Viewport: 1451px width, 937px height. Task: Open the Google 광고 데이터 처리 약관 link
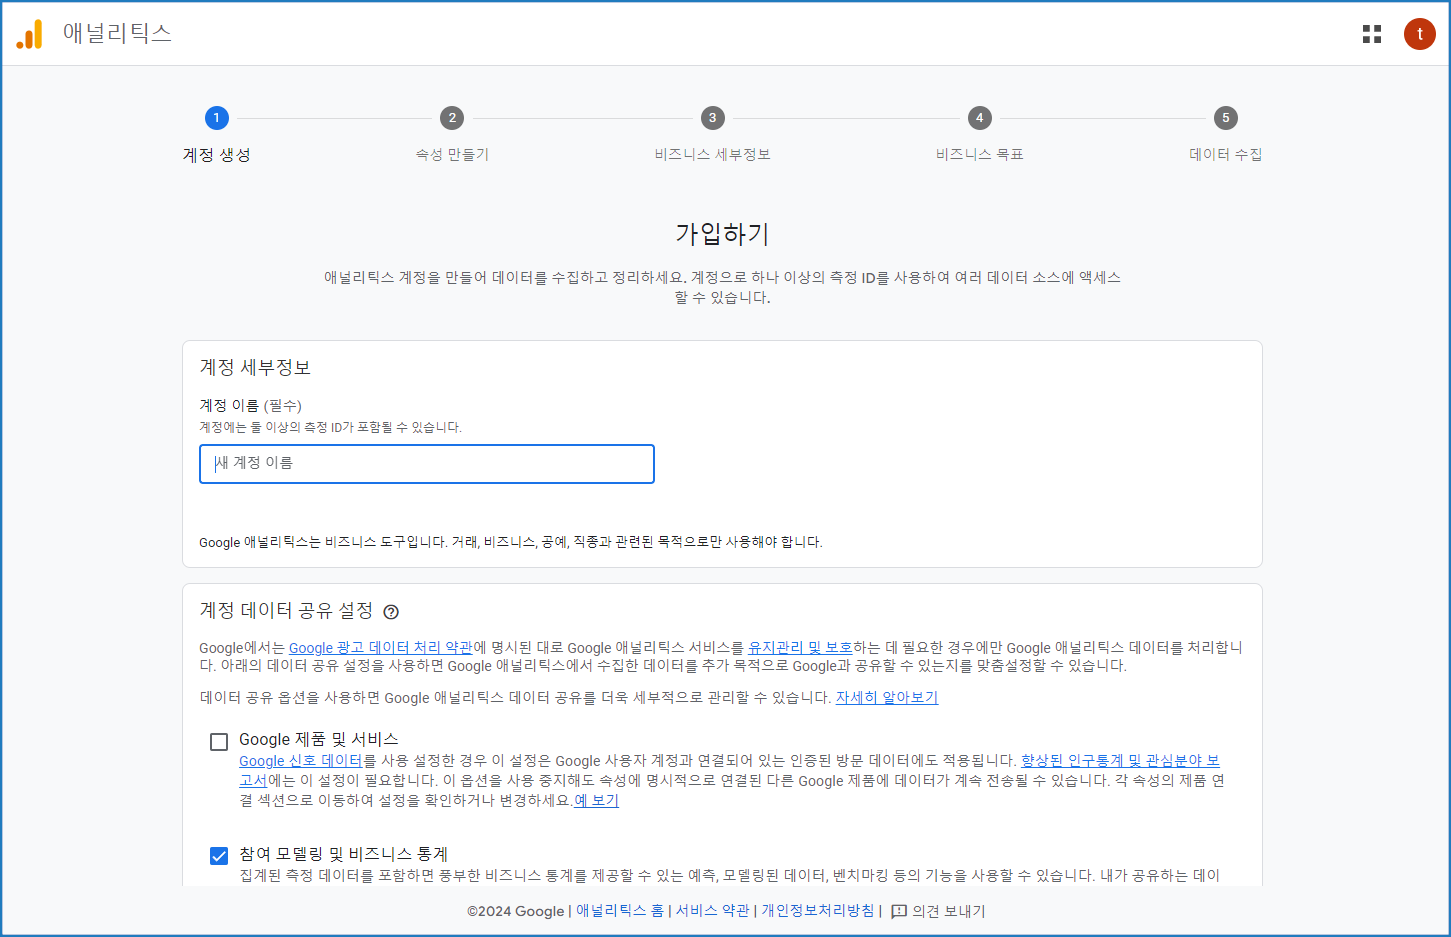[380, 648]
